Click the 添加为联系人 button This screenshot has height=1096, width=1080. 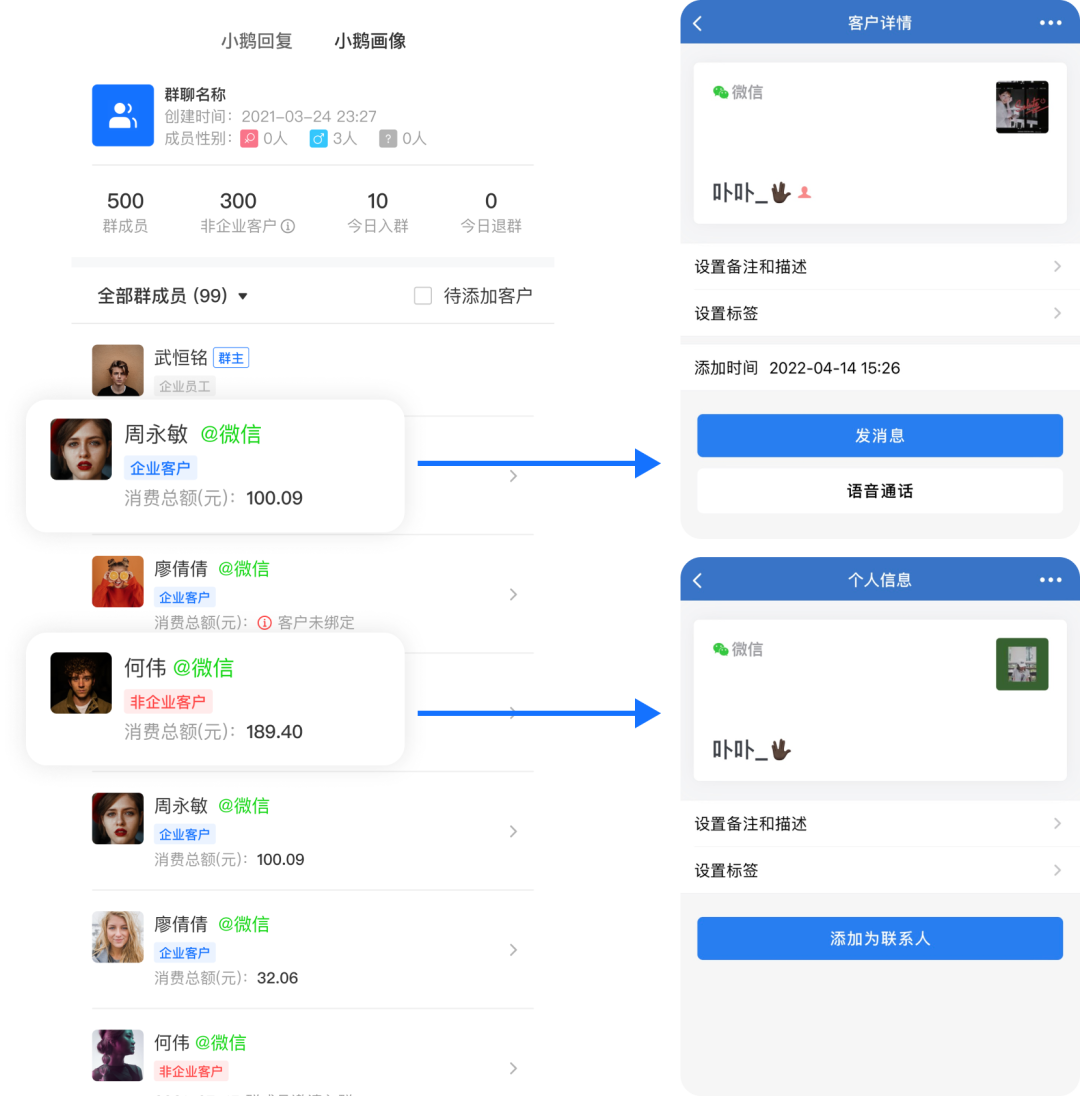(x=879, y=938)
